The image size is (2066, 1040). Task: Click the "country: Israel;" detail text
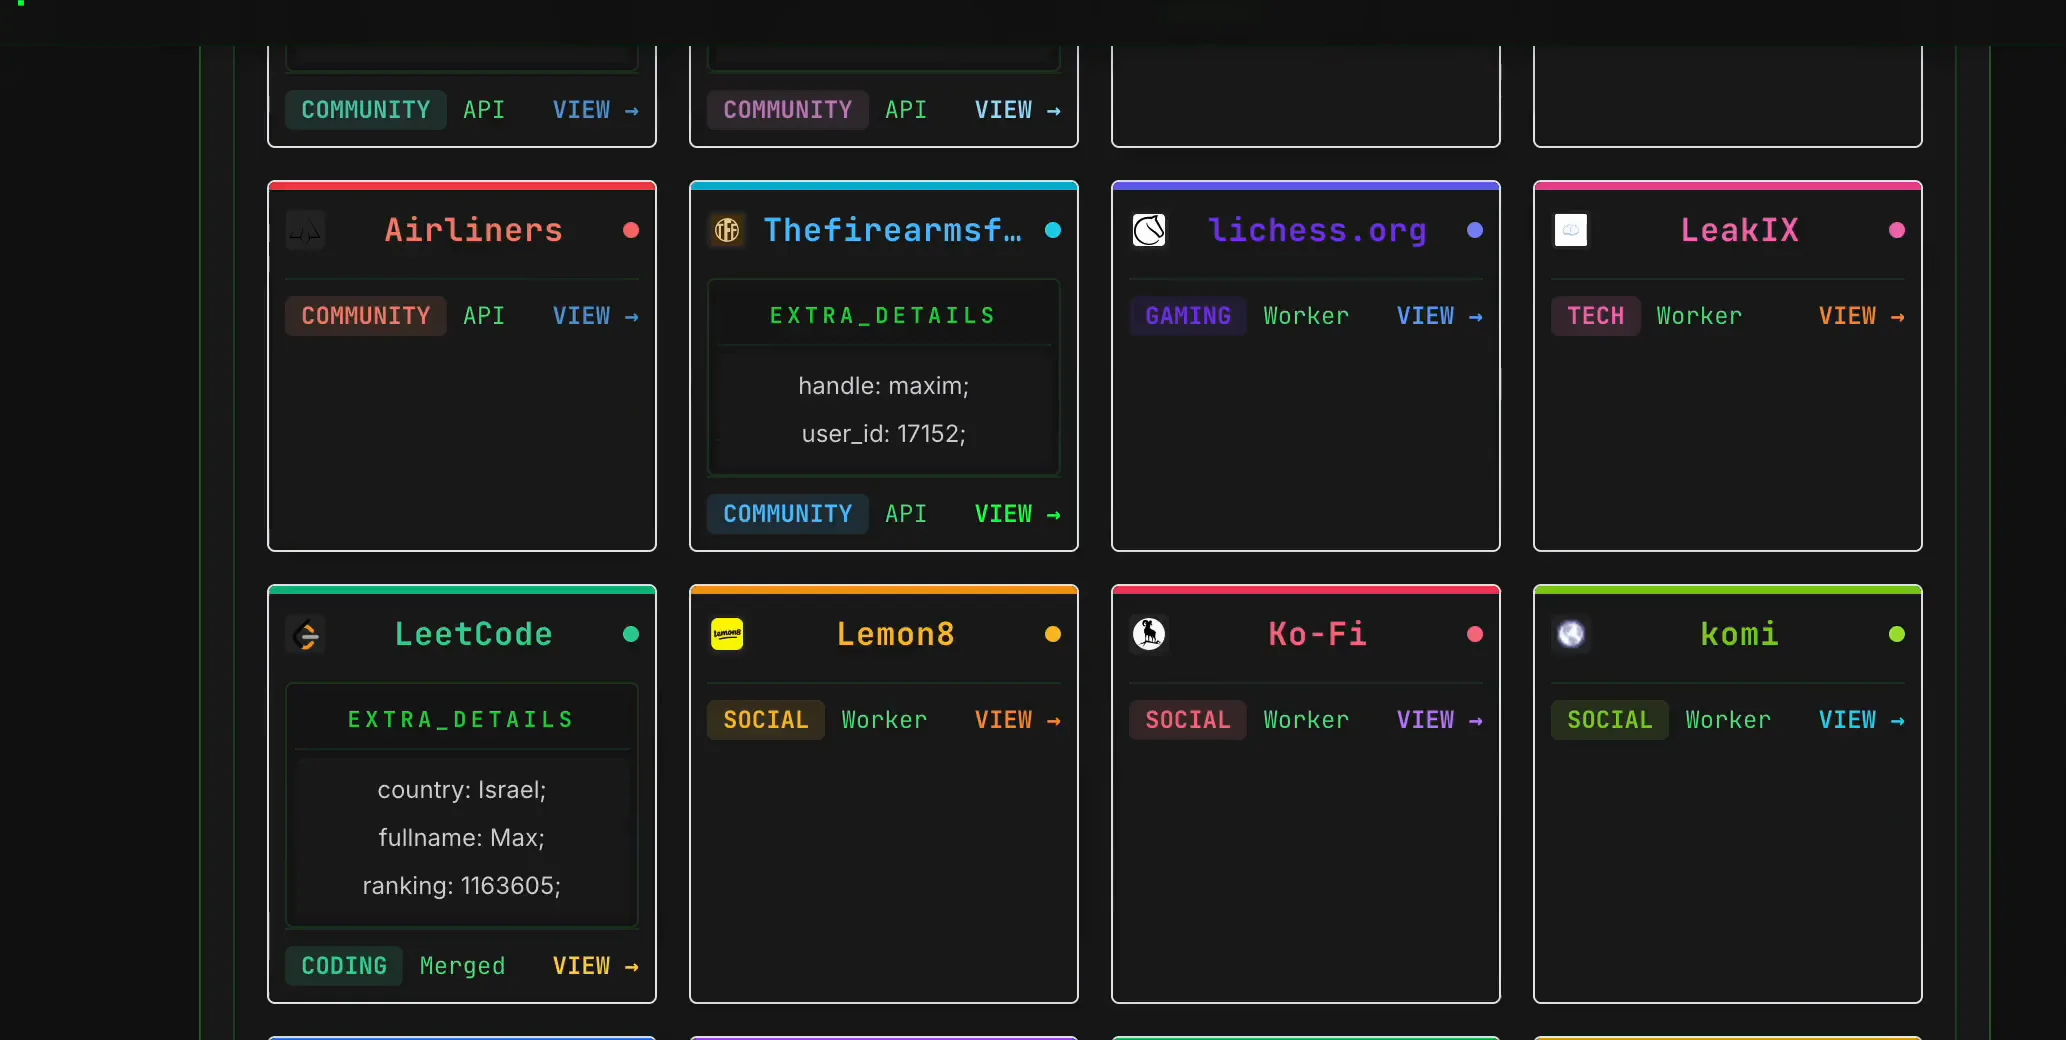[x=462, y=790]
